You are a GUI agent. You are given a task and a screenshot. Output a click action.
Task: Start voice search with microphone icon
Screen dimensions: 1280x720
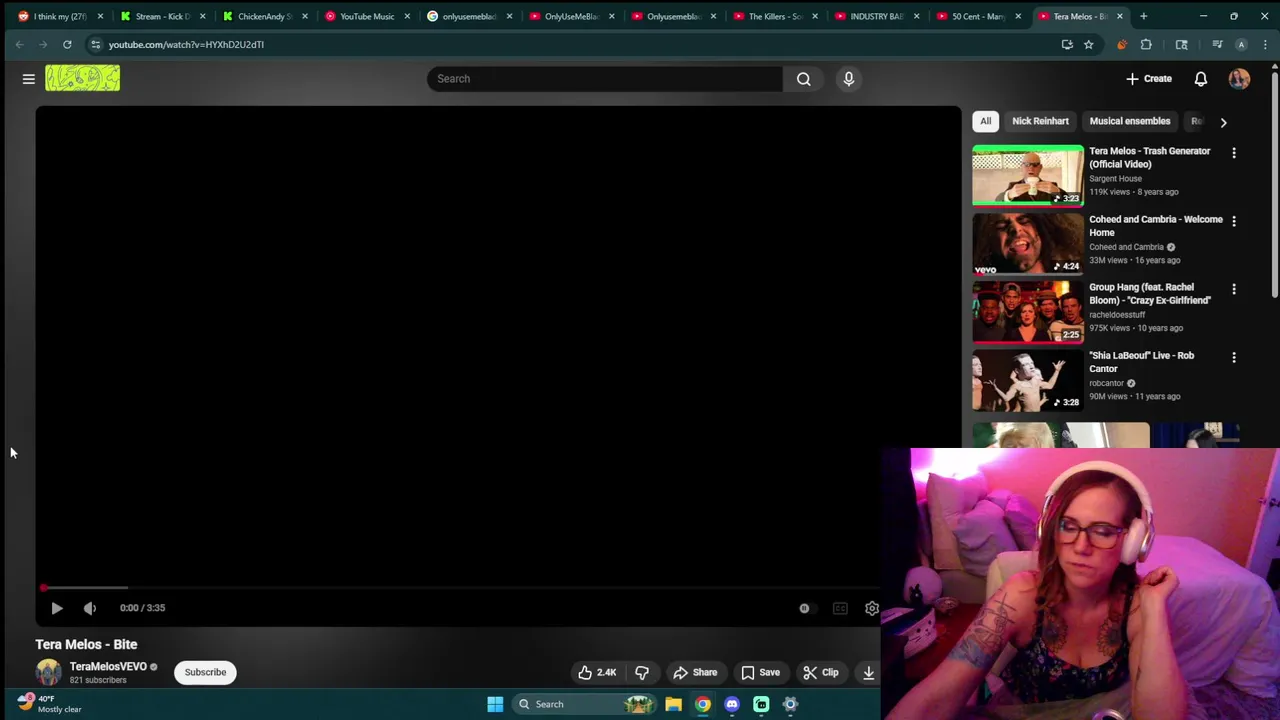[x=849, y=79]
